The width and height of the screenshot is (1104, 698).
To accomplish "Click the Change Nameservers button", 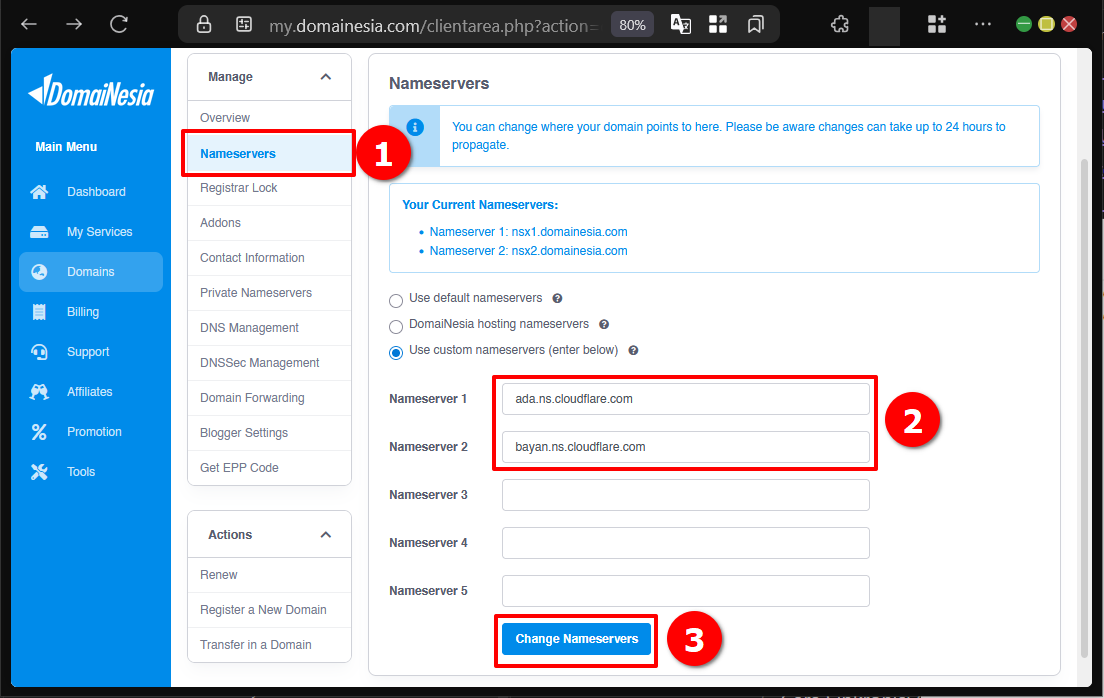I will click(576, 639).
